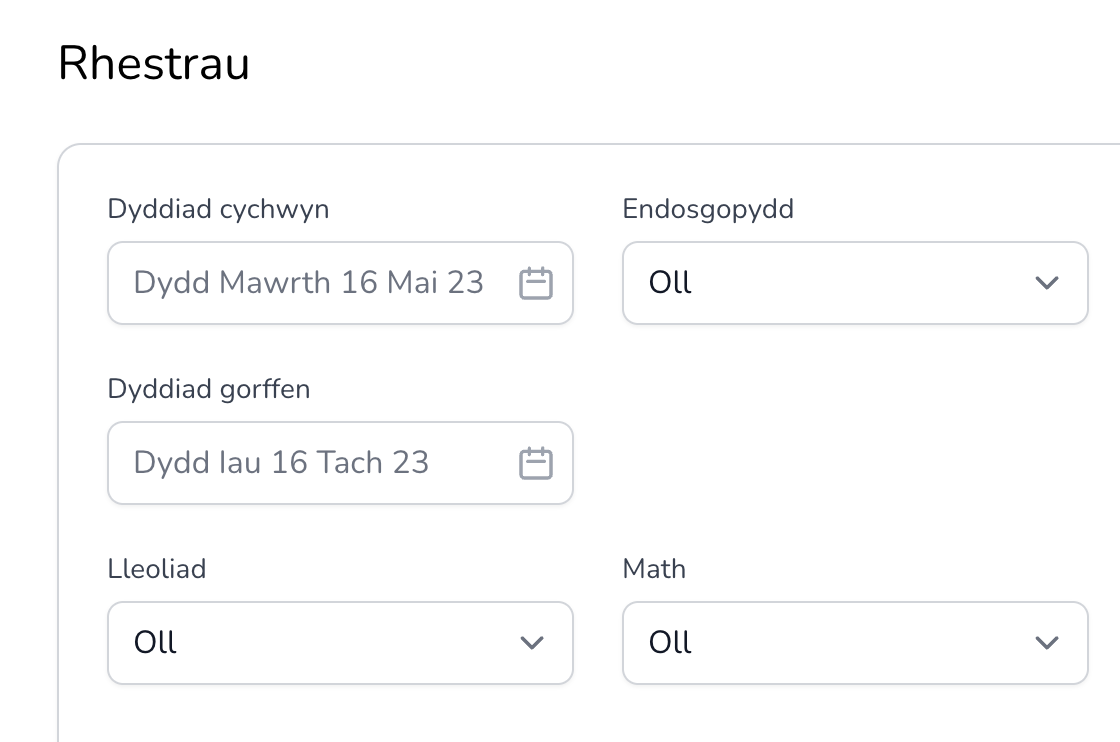Click inside the Dyddiad gorffen date field
The width and height of the screenshot is (1120, 742).
click(x=300, y=462)
